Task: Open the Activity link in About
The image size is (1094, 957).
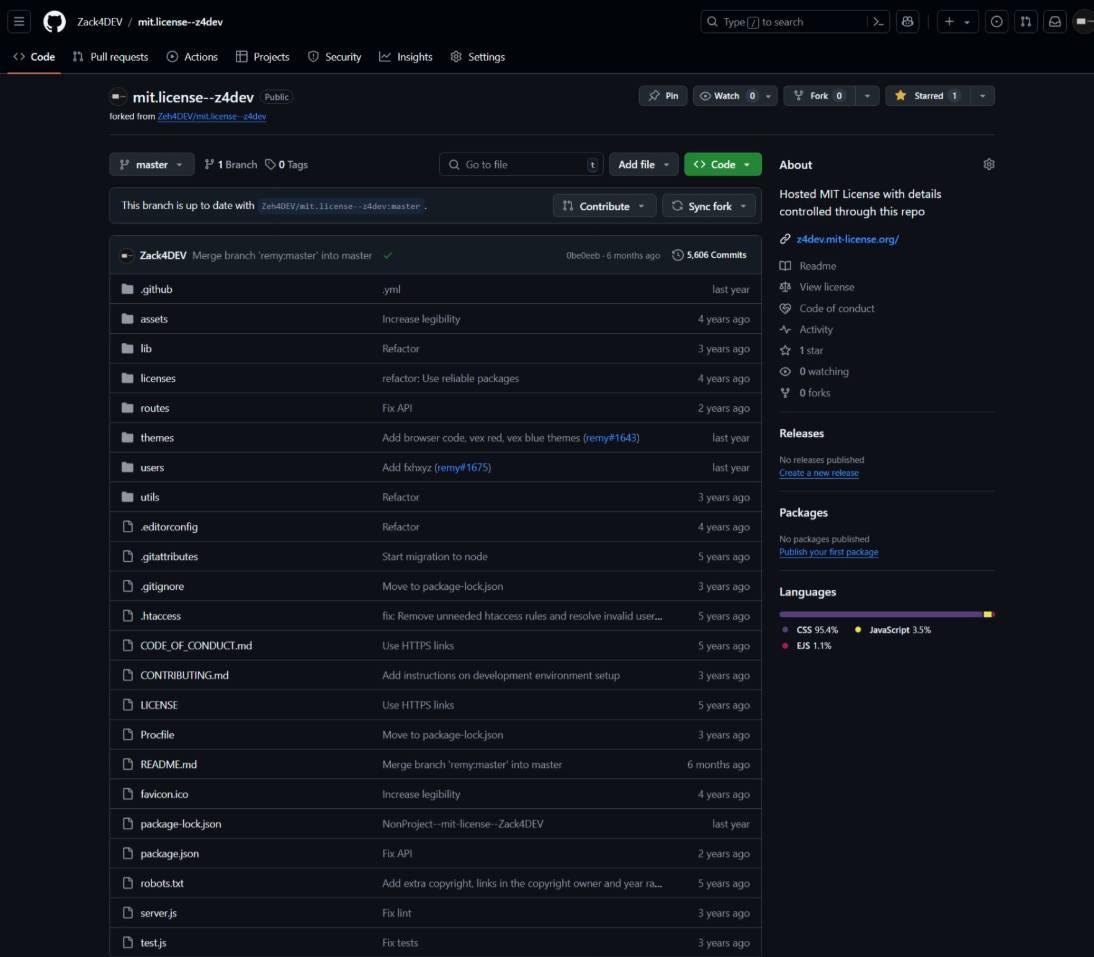Action: (807, 329)
